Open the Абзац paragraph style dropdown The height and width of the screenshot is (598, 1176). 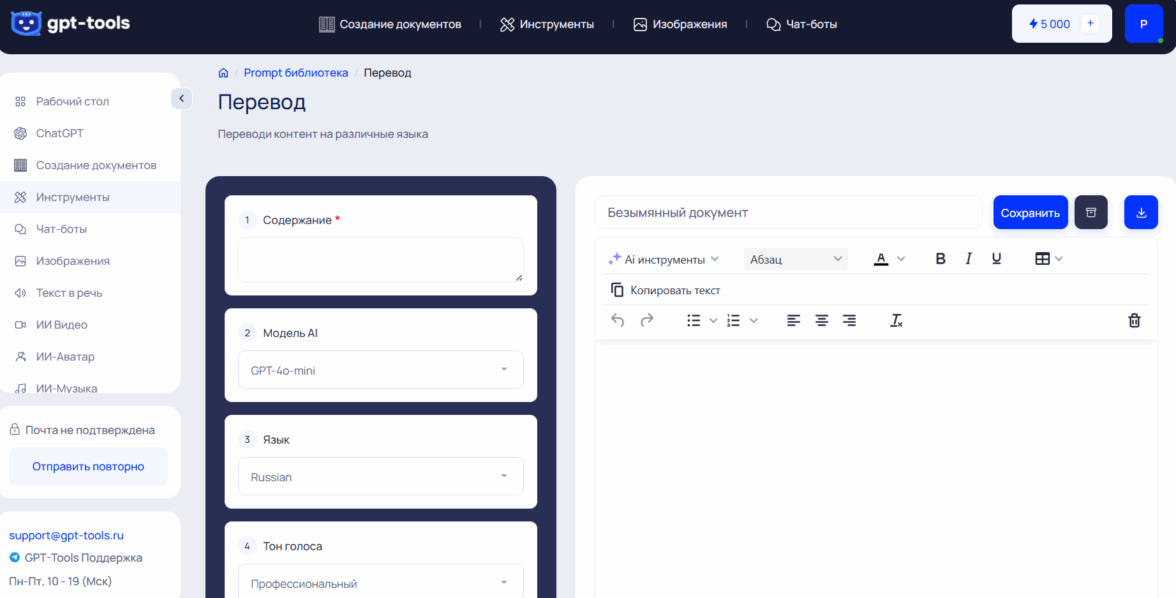pos(796,259)
